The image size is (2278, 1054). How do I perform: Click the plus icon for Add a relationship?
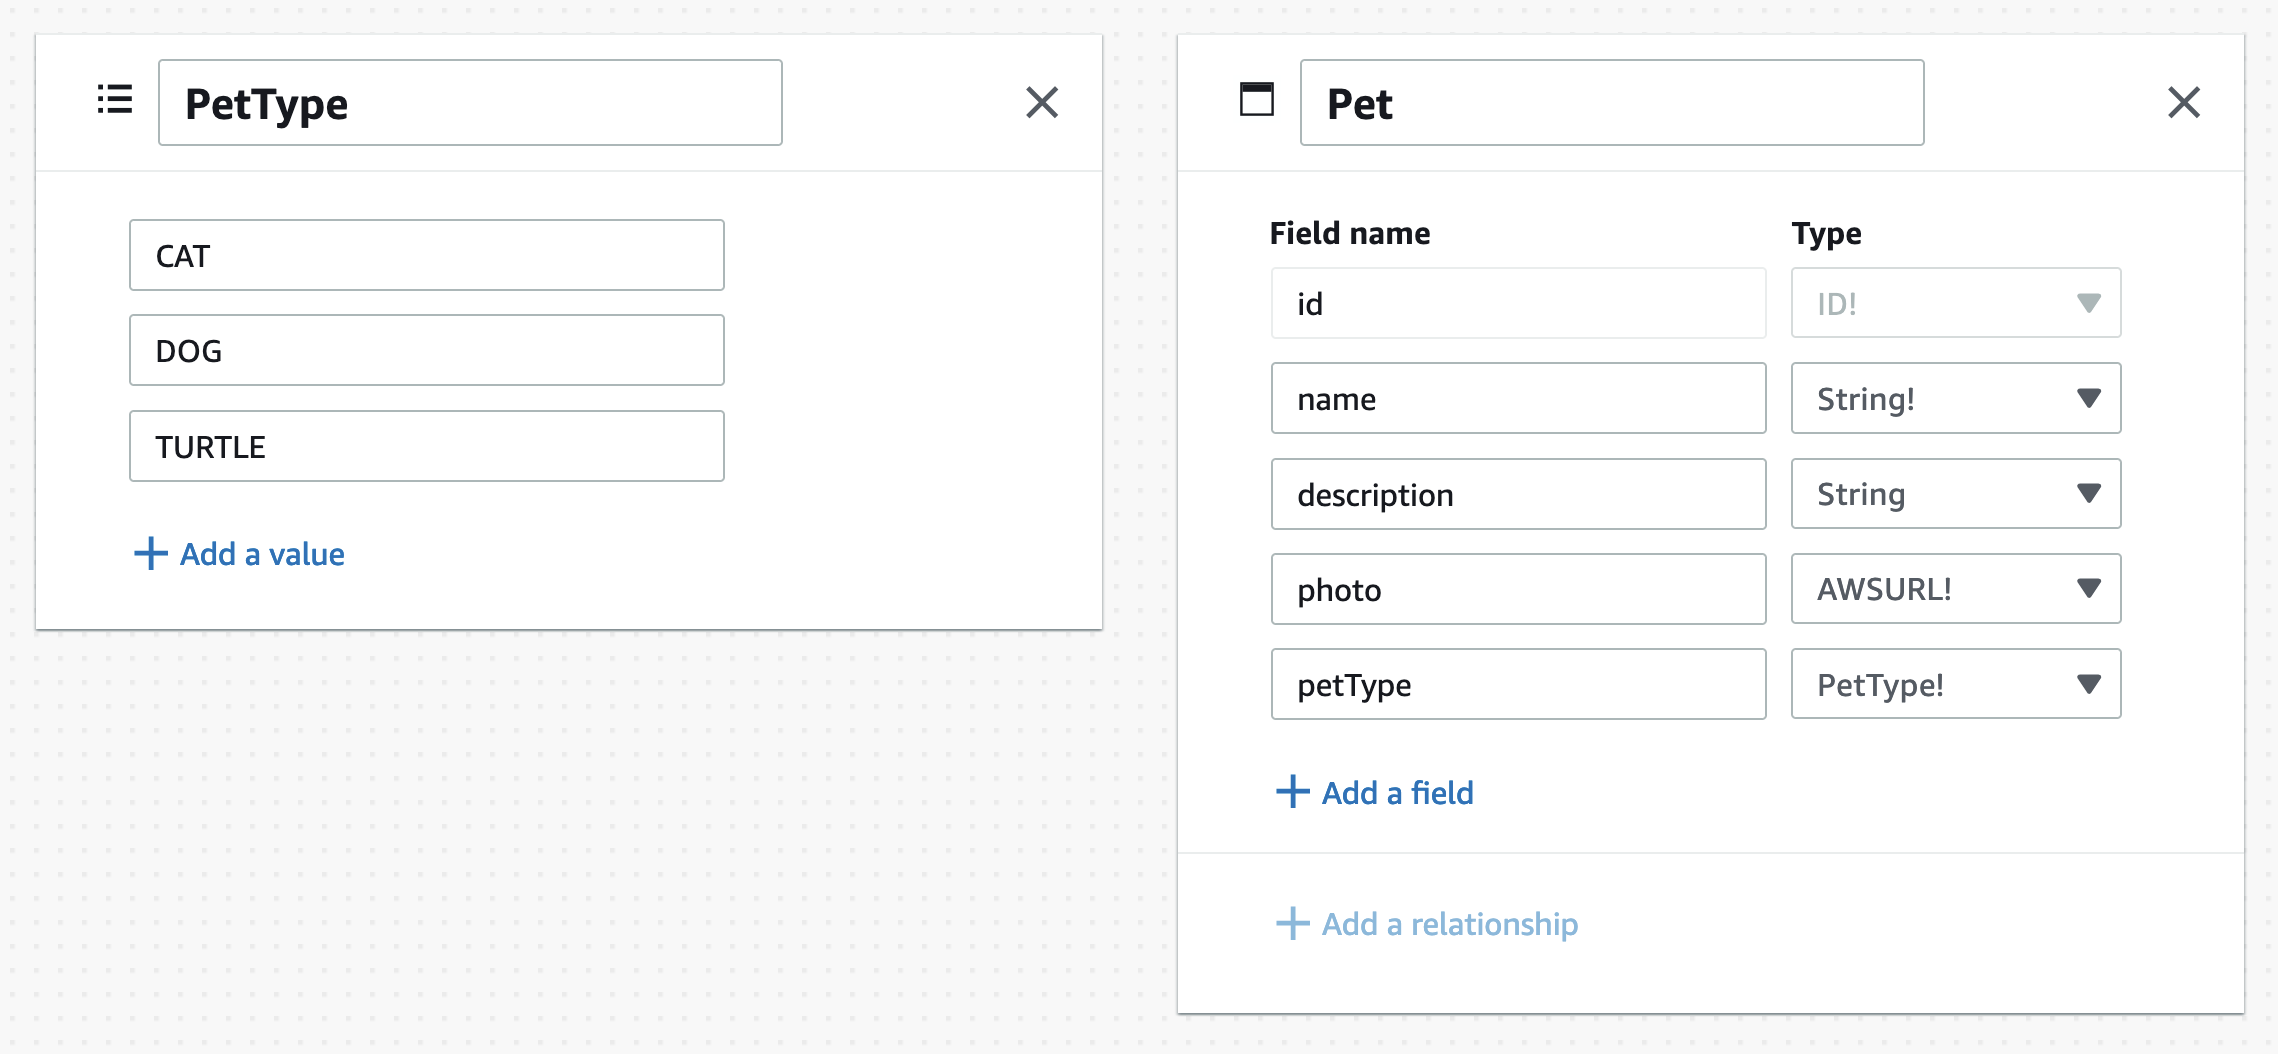click(1292, 923)
